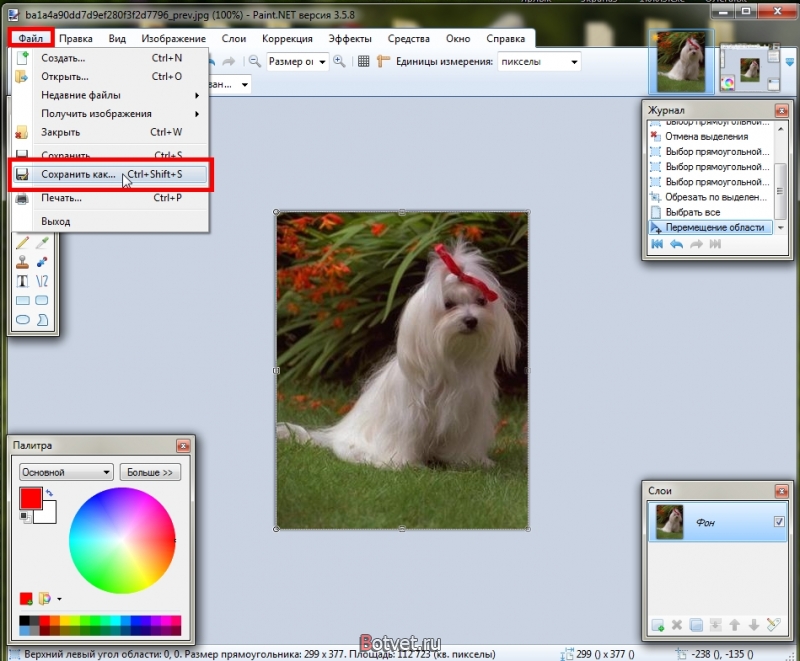The height and width of the screenshot is (661, 800).
Task: Toggle visibility checkbox of Фон layer
Action: (779, 521)
